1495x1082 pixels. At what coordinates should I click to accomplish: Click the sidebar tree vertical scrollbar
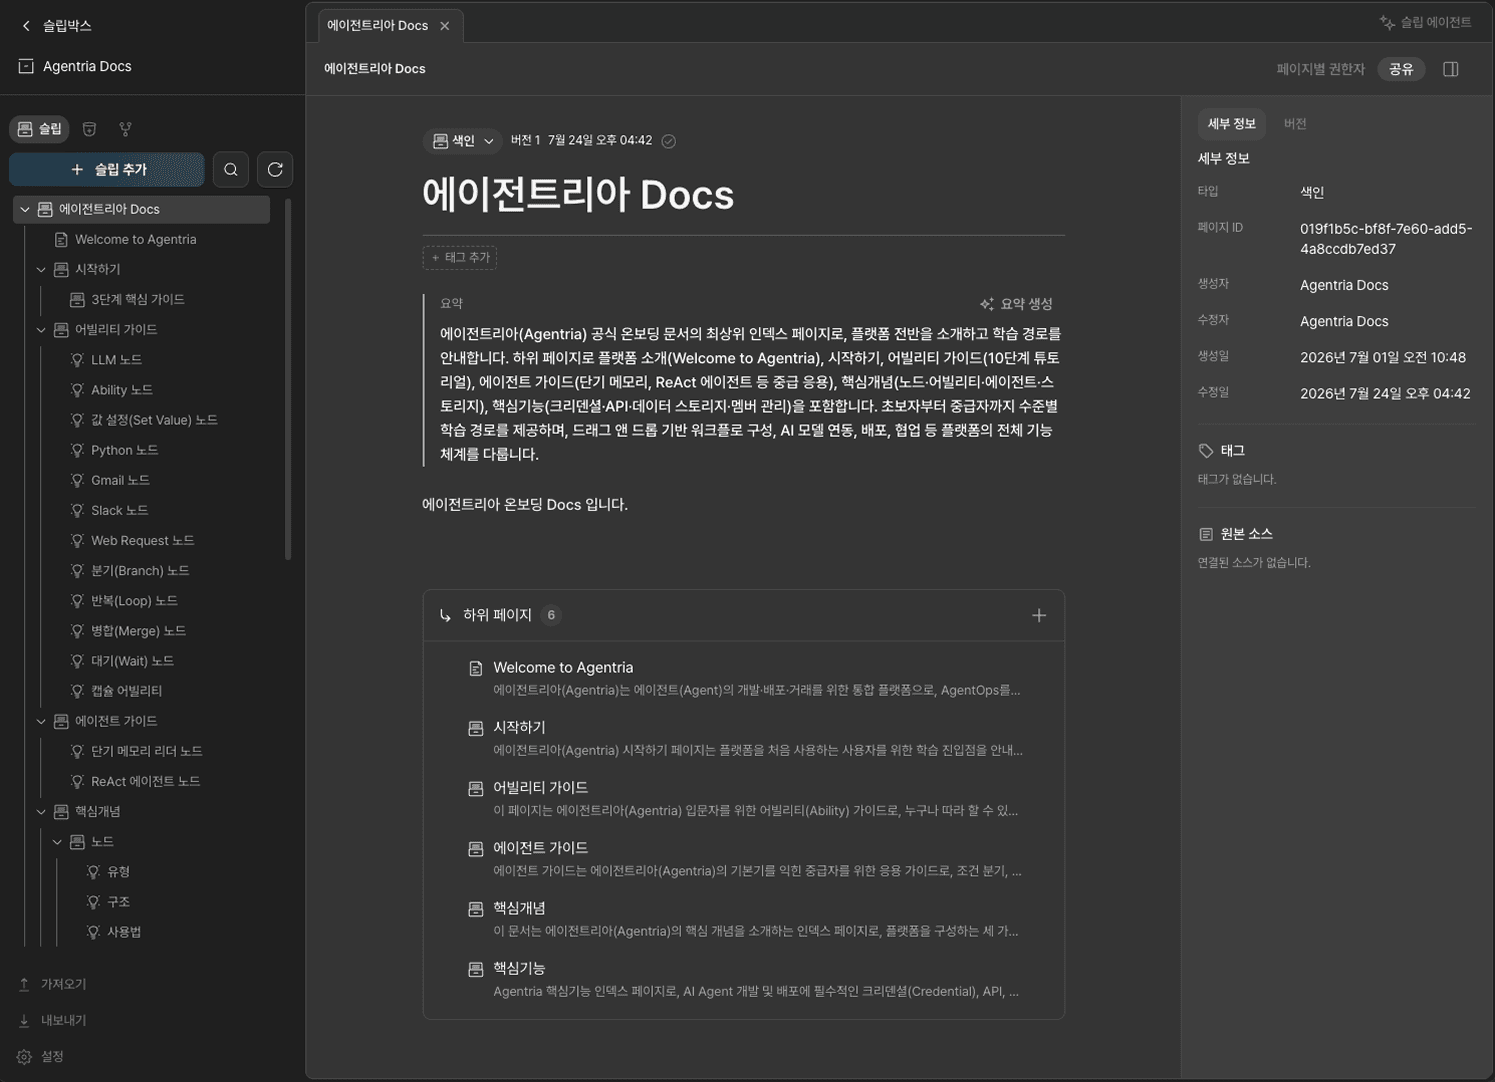click(x=288, y=380)
